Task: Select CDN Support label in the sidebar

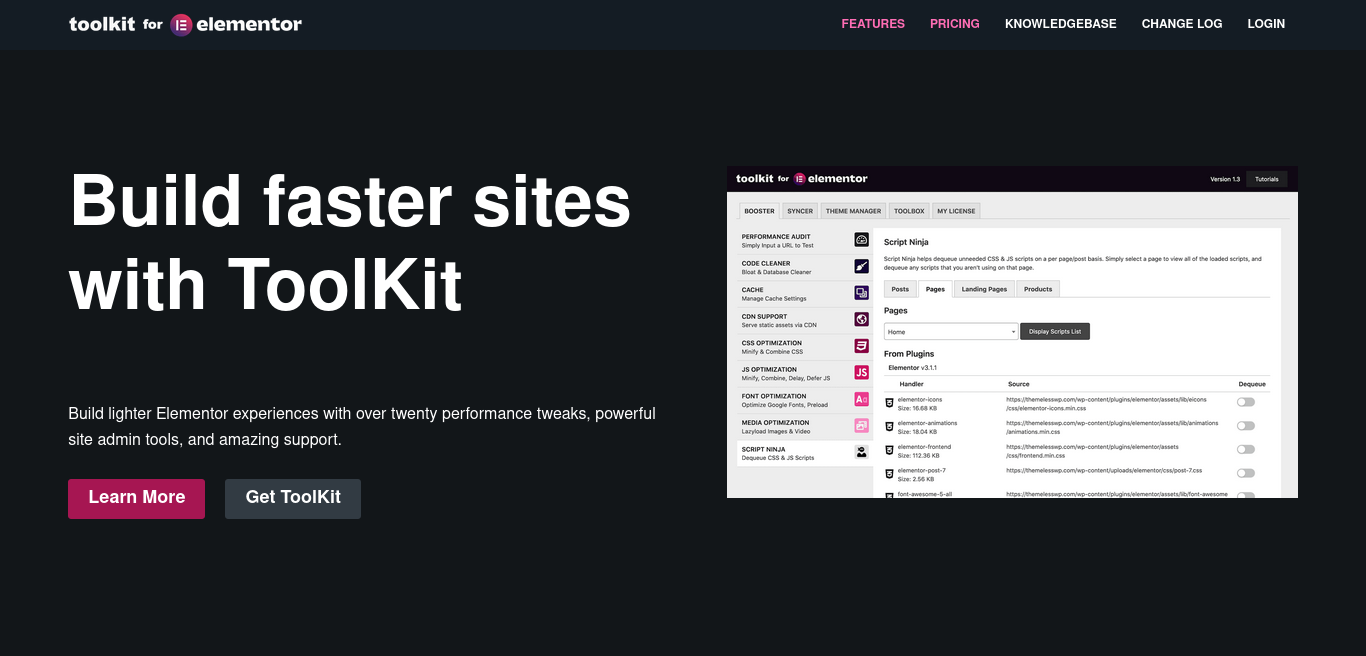Action: tap(764, 317)
